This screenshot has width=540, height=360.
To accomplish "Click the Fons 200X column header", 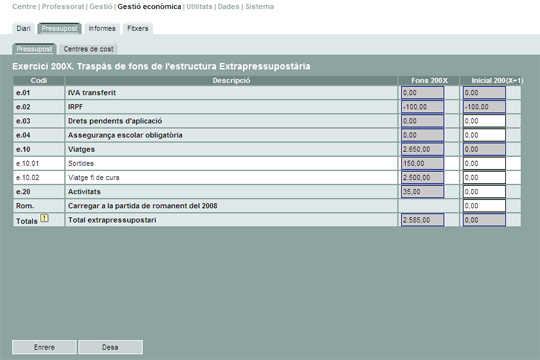I will [429, 81].
